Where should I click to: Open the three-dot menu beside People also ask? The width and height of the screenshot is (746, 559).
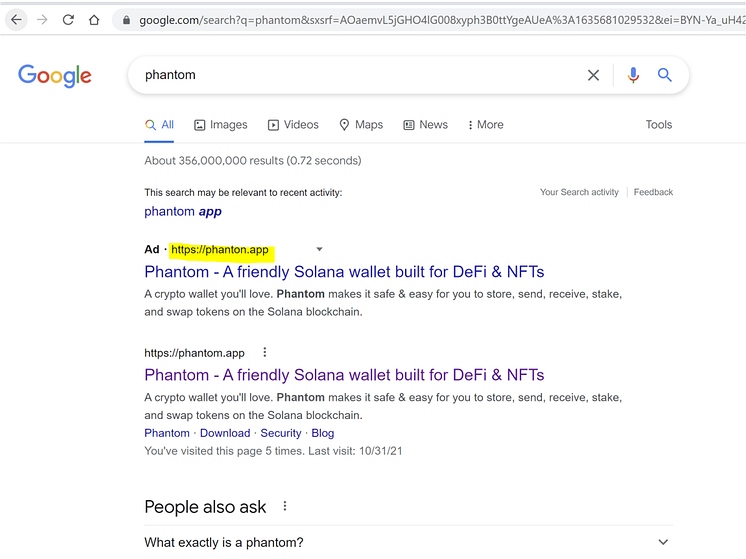pyautogui.click(x=285, y=506)
